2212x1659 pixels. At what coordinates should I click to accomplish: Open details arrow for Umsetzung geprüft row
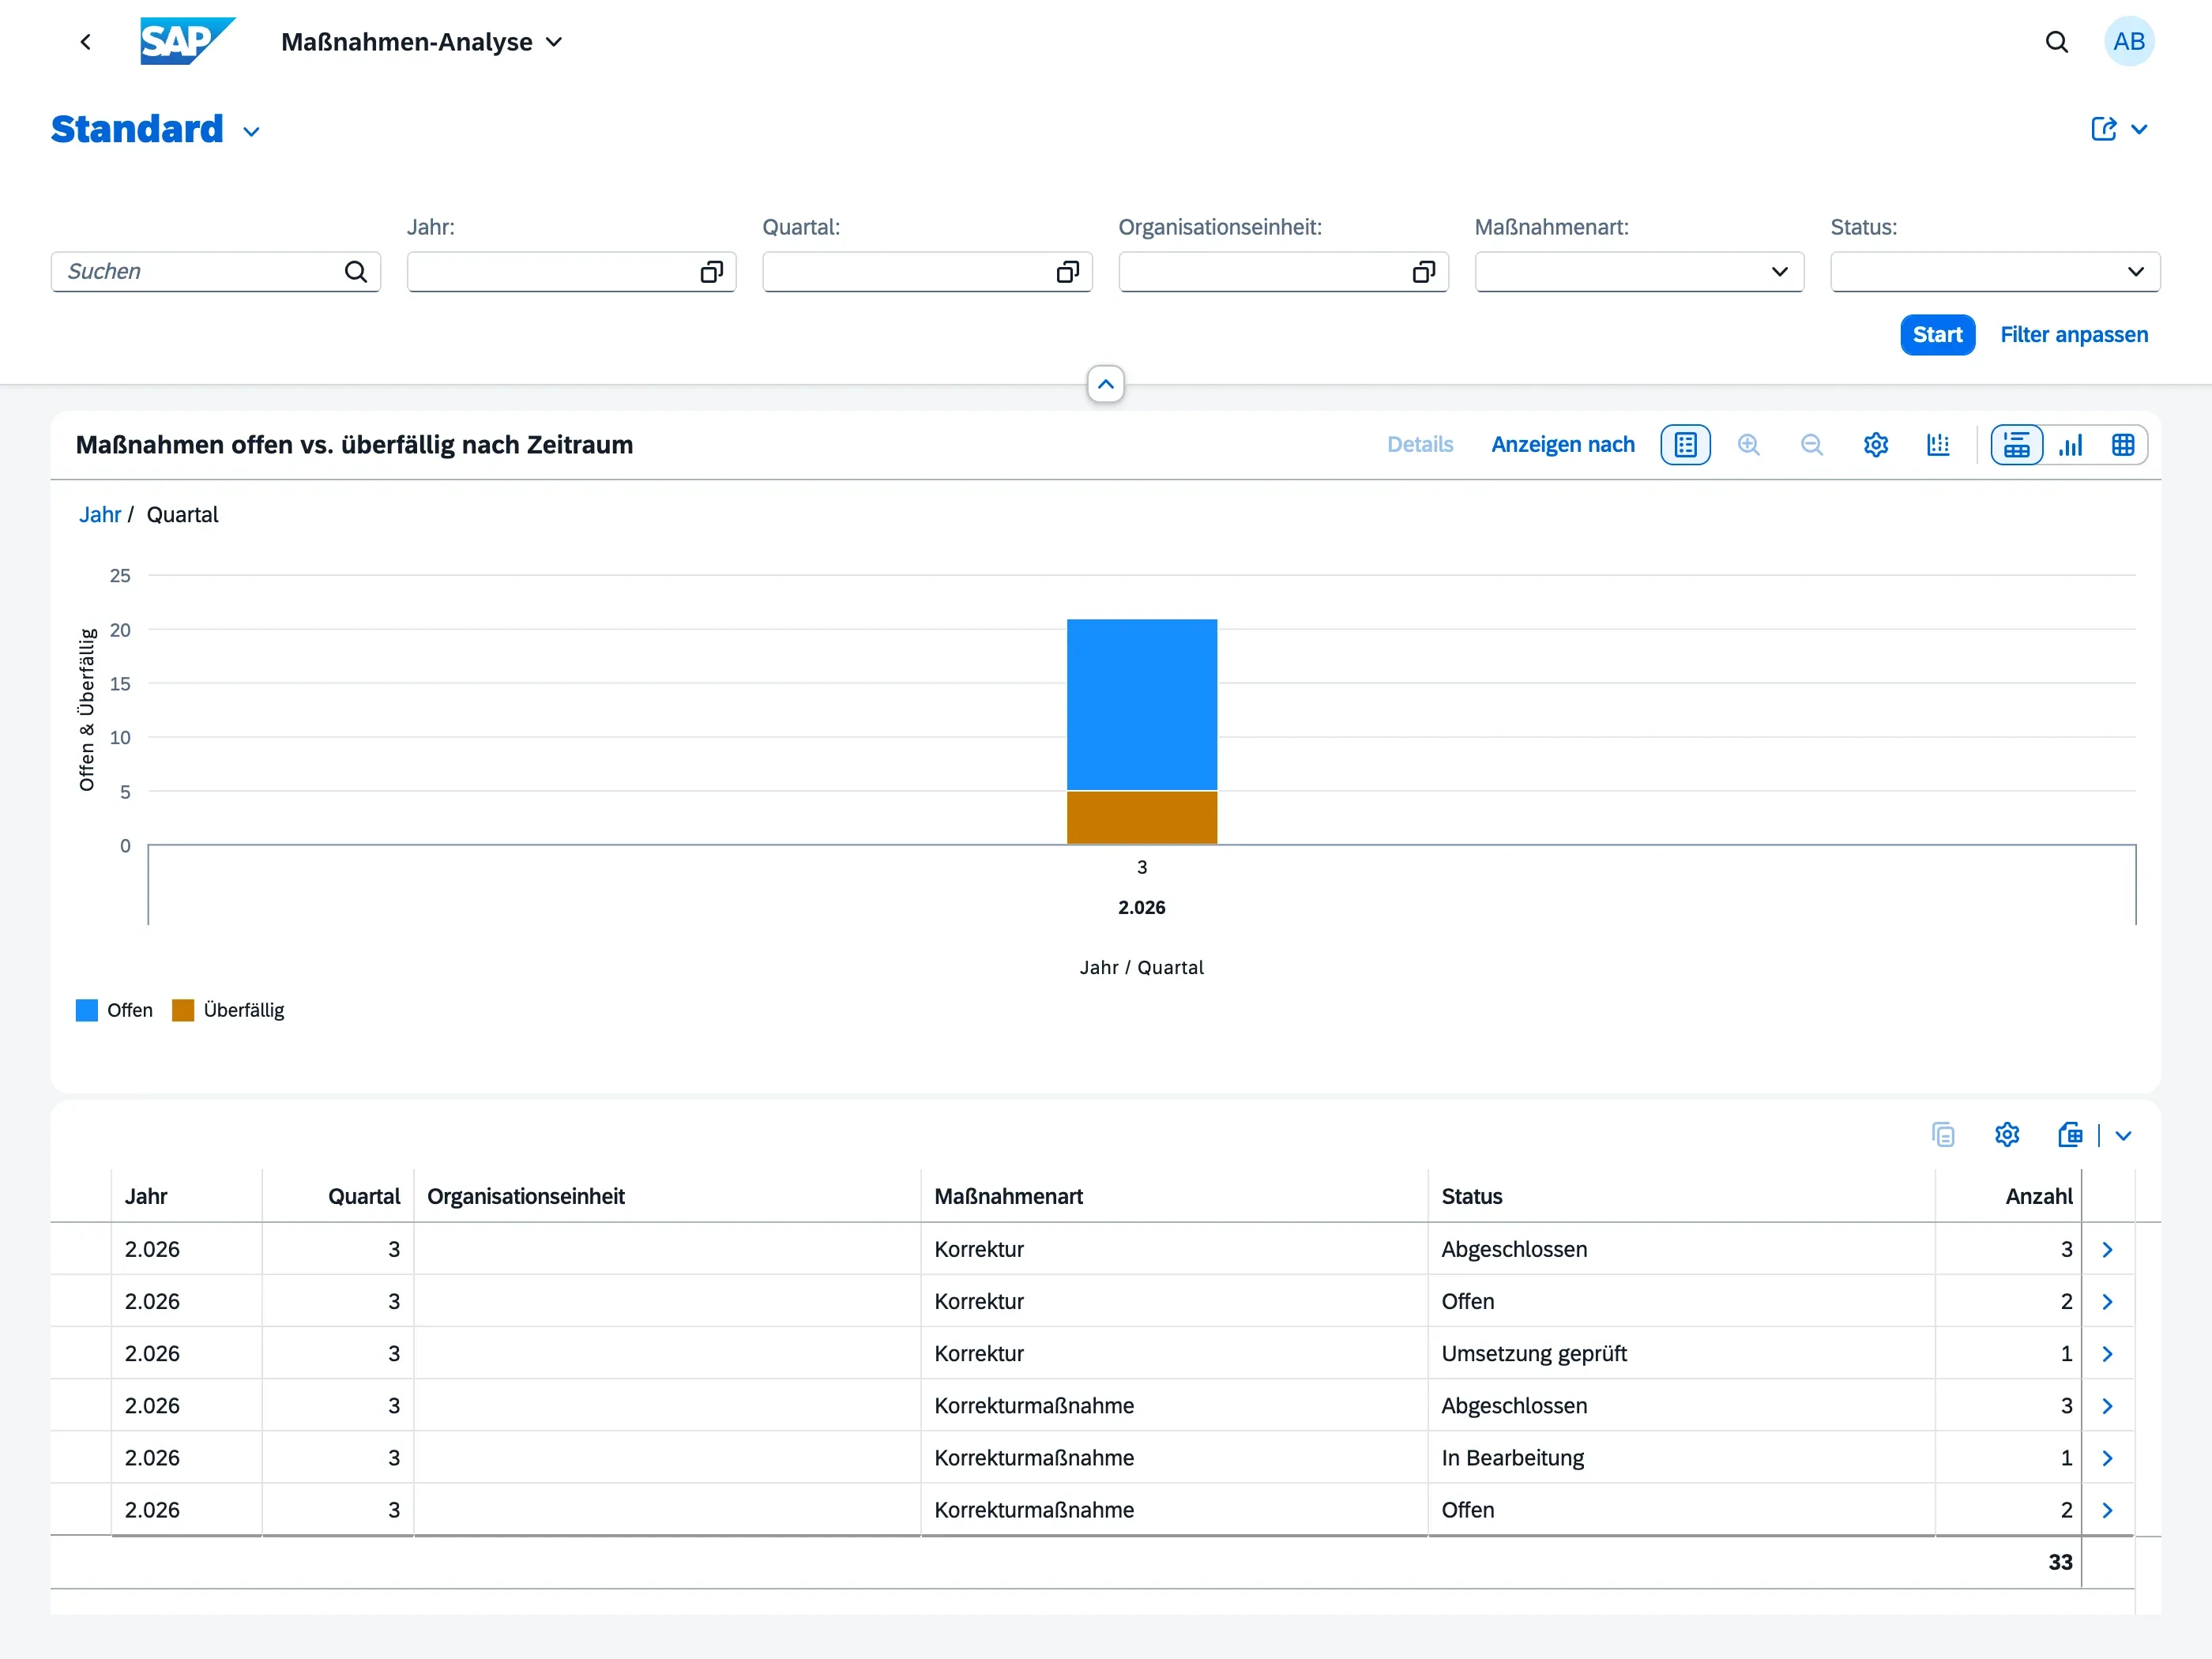click(2107, 1354)
